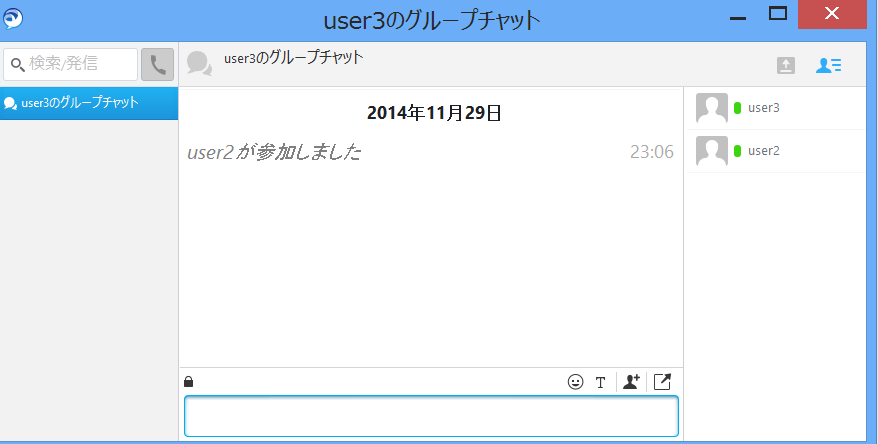Minimize the chat window
Screen dimensions: 878x444
coord(738,17)
